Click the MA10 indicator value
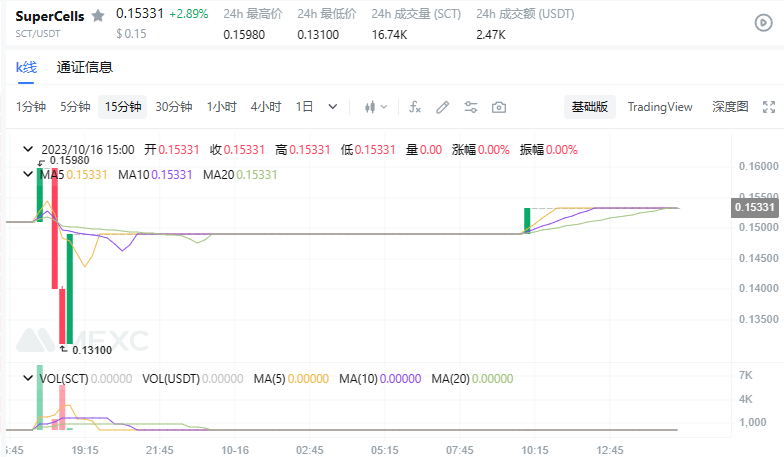Screen dimensions: 784x457 coord(172,174)
